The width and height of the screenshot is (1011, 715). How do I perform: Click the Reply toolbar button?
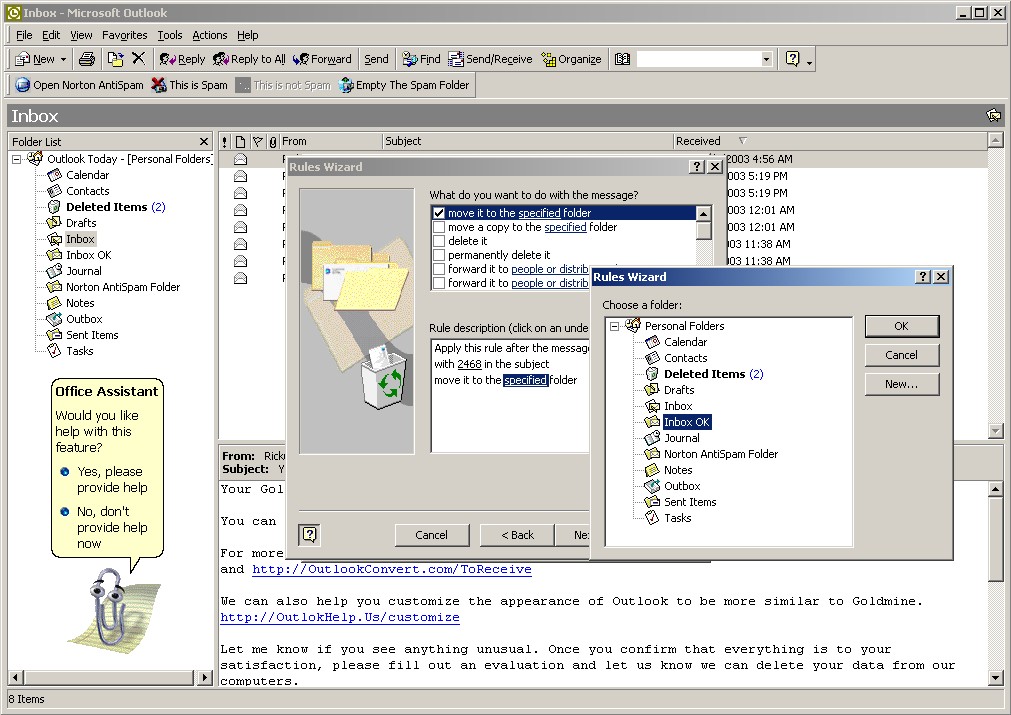[182, 59]
